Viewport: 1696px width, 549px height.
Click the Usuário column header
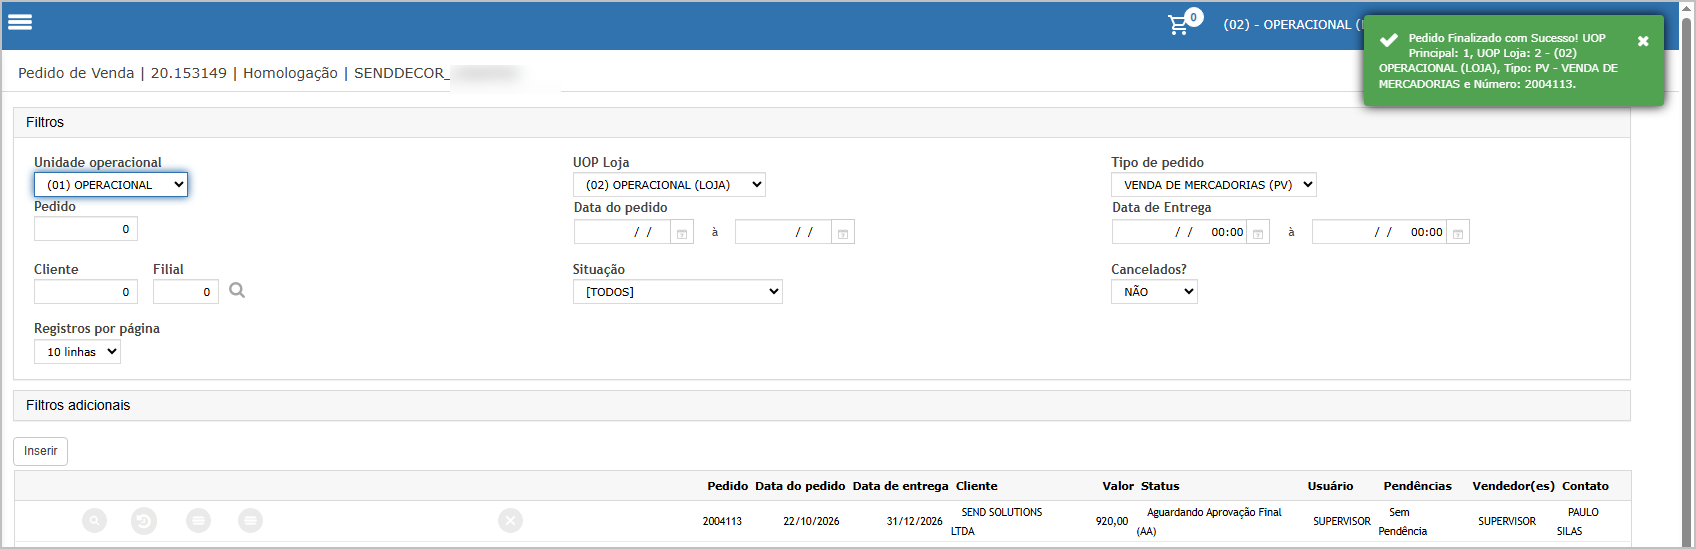(1330, 486)
